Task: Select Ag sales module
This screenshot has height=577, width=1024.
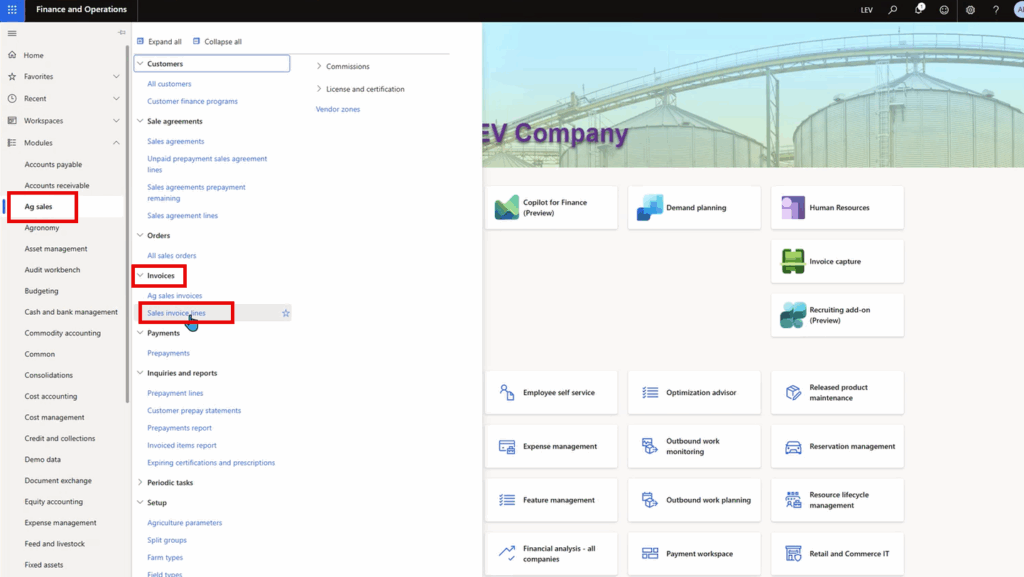Action: point(39,206)
